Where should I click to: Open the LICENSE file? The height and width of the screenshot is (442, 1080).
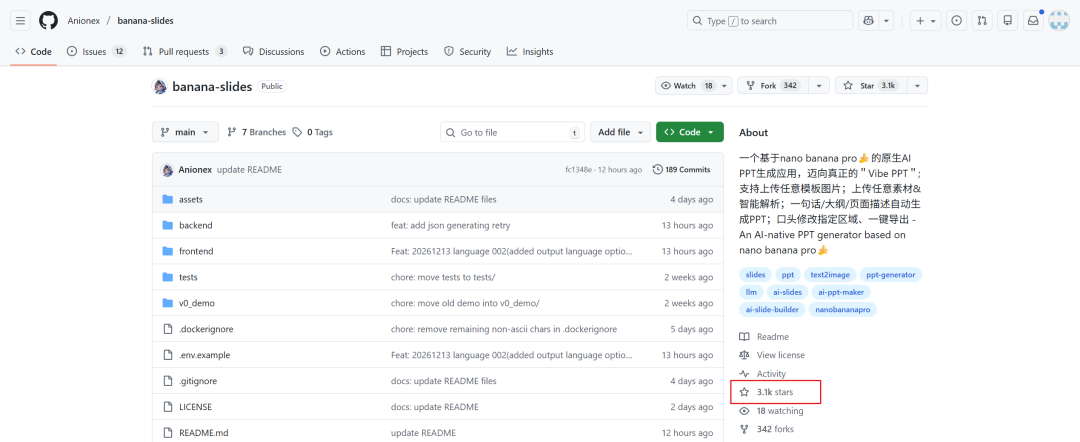coord(196,407)
